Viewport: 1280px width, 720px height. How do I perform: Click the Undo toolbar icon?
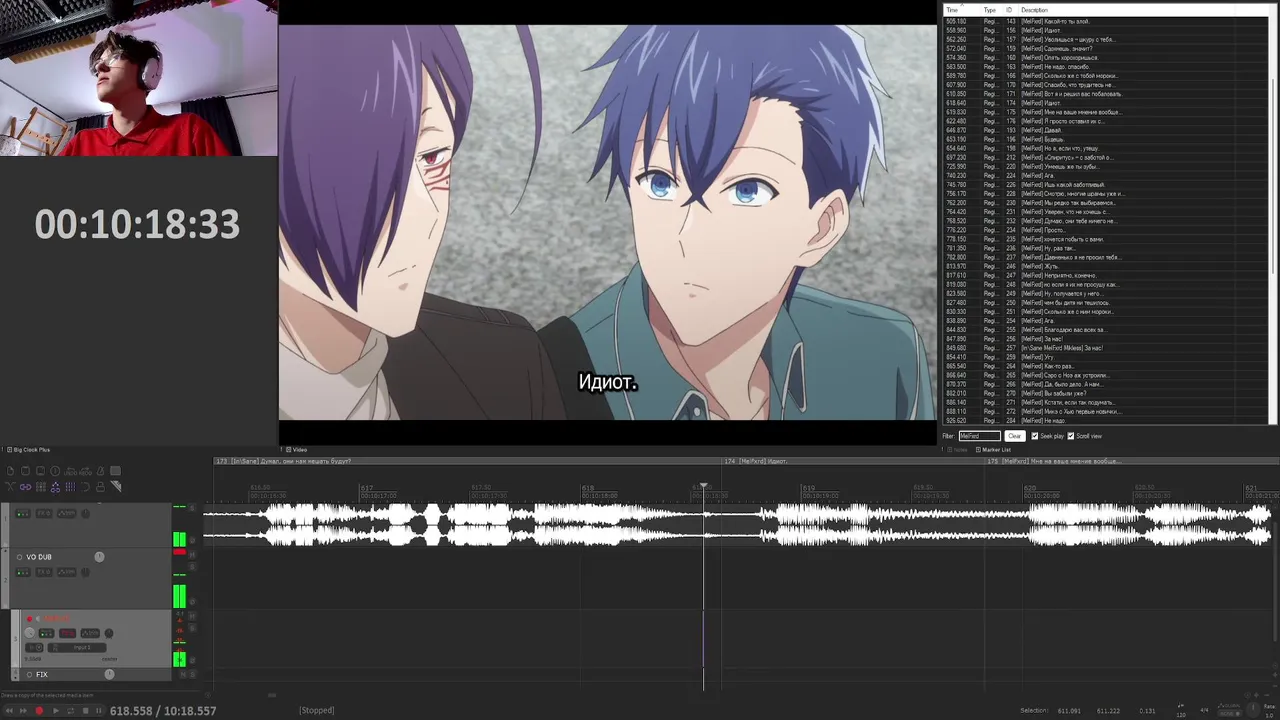coord(70,472)
